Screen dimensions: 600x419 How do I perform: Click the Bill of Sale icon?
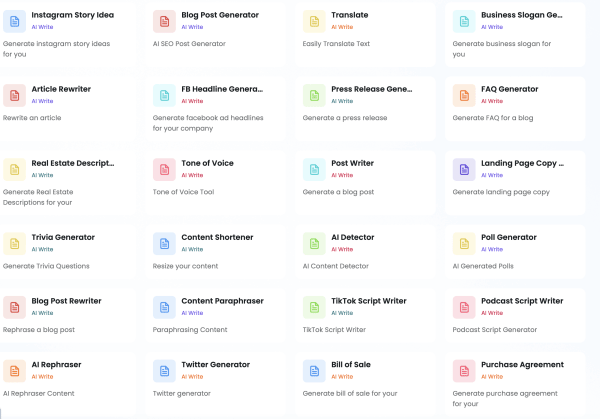click(x=314, y=371)
